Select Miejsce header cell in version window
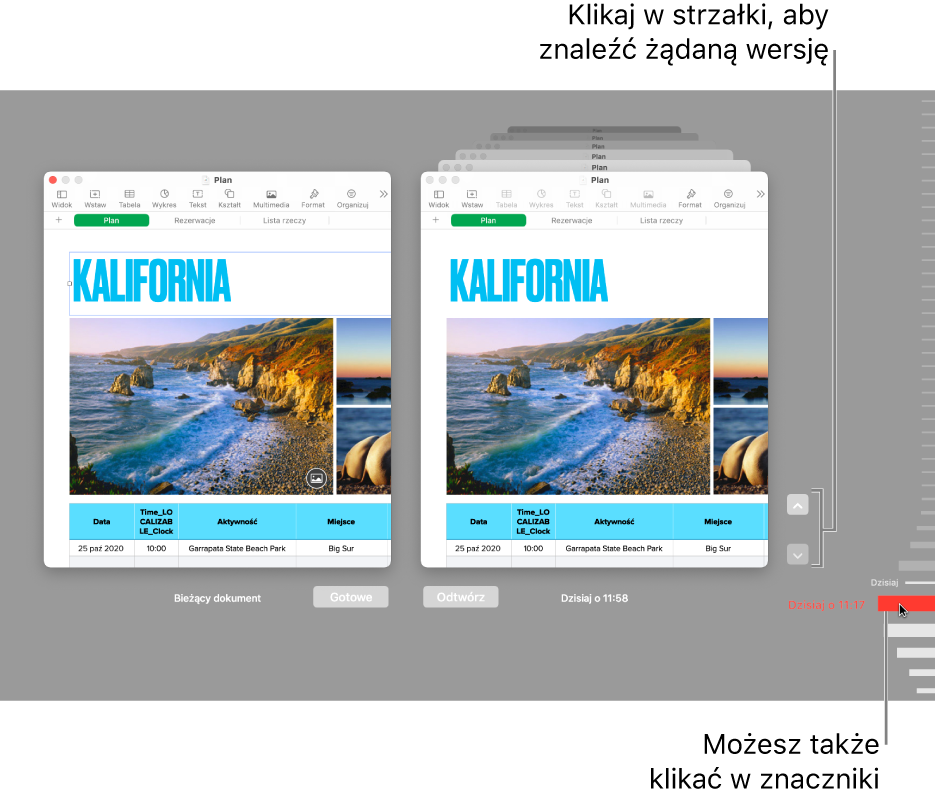 [x=718, y=522]
